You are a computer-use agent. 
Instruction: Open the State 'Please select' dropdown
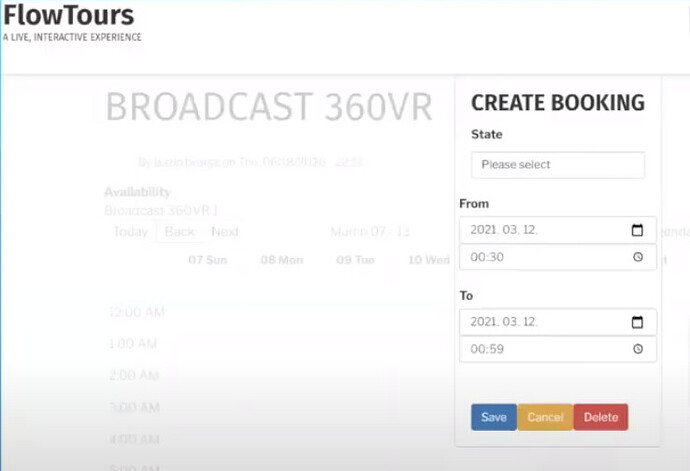(x=558, y=165)
